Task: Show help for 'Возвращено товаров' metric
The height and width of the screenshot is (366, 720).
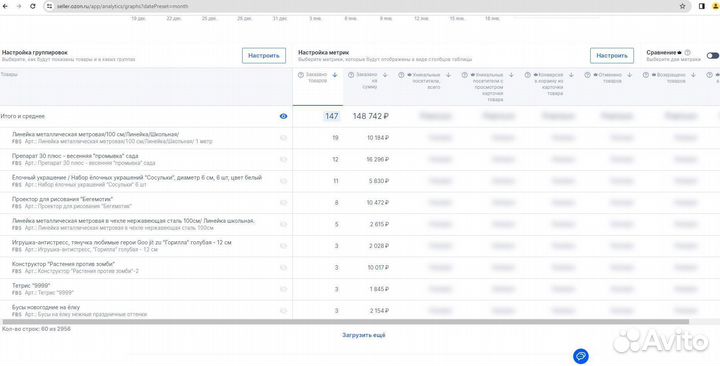Action: tap(646, 75)
